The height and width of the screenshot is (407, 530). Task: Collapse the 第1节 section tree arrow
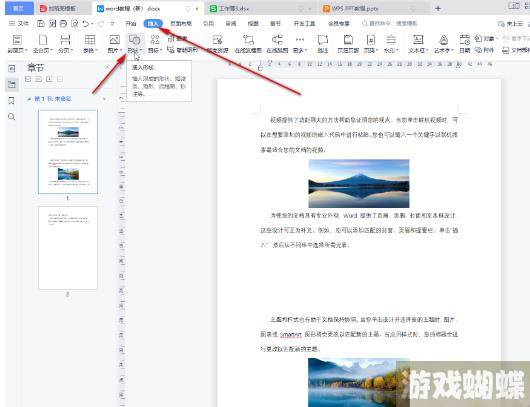point(29,99)
